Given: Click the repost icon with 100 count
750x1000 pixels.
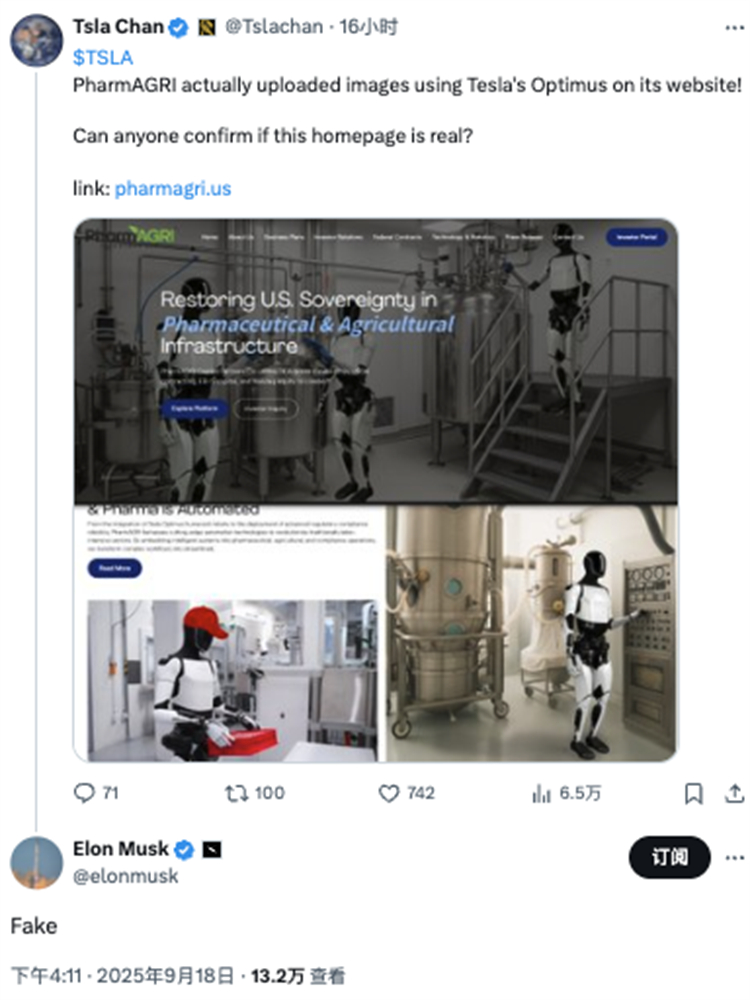Looking at the screenshot, I should [x=237, y=793].
